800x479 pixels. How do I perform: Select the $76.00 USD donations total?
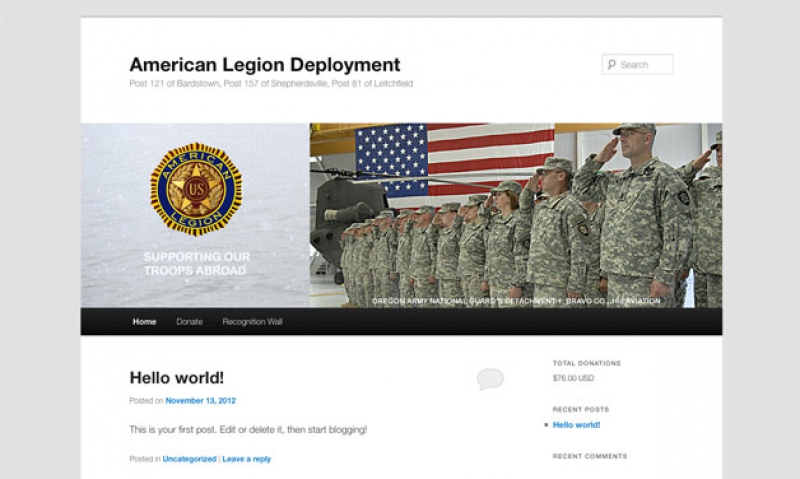573,379
